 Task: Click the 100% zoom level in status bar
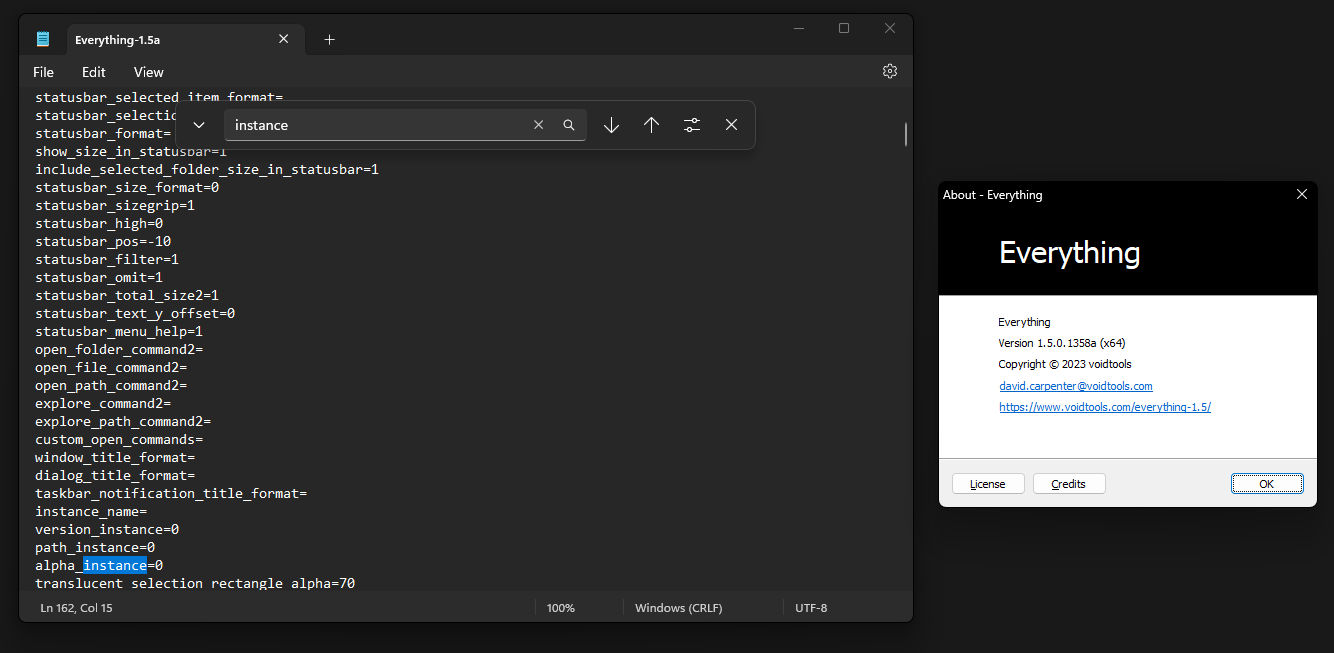(561, 608)
